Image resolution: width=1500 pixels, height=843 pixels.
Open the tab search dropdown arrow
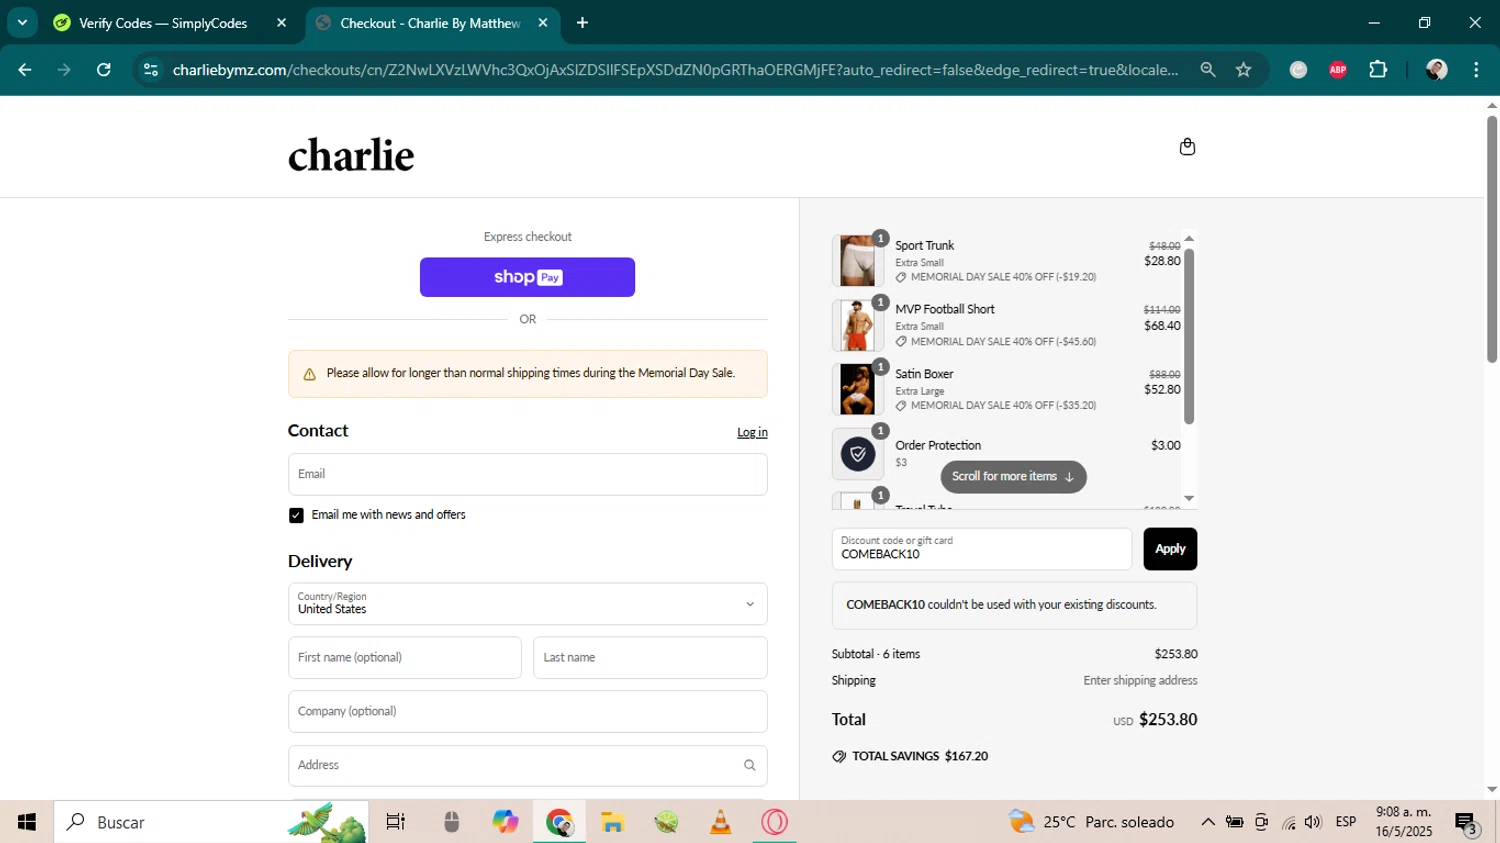pos(22,23)
